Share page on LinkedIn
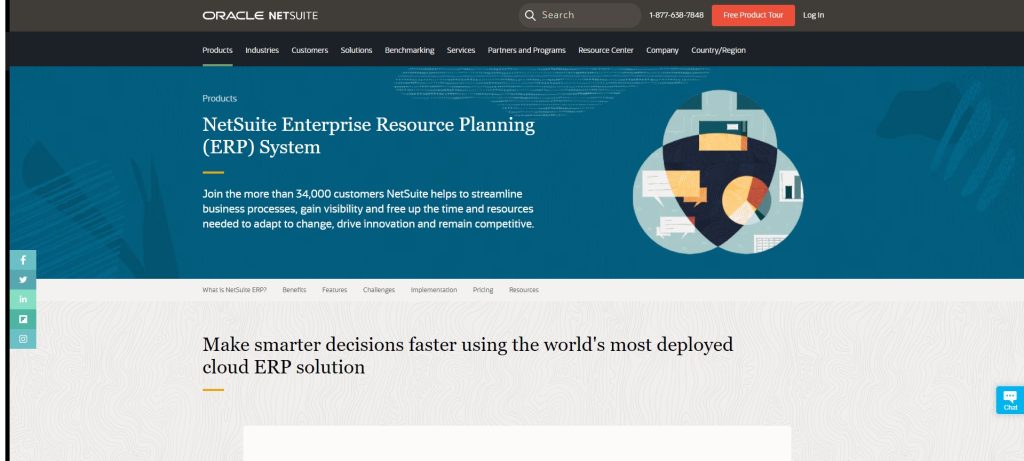The width and height of the screenshot is (1024, 461). coord(23,299)
